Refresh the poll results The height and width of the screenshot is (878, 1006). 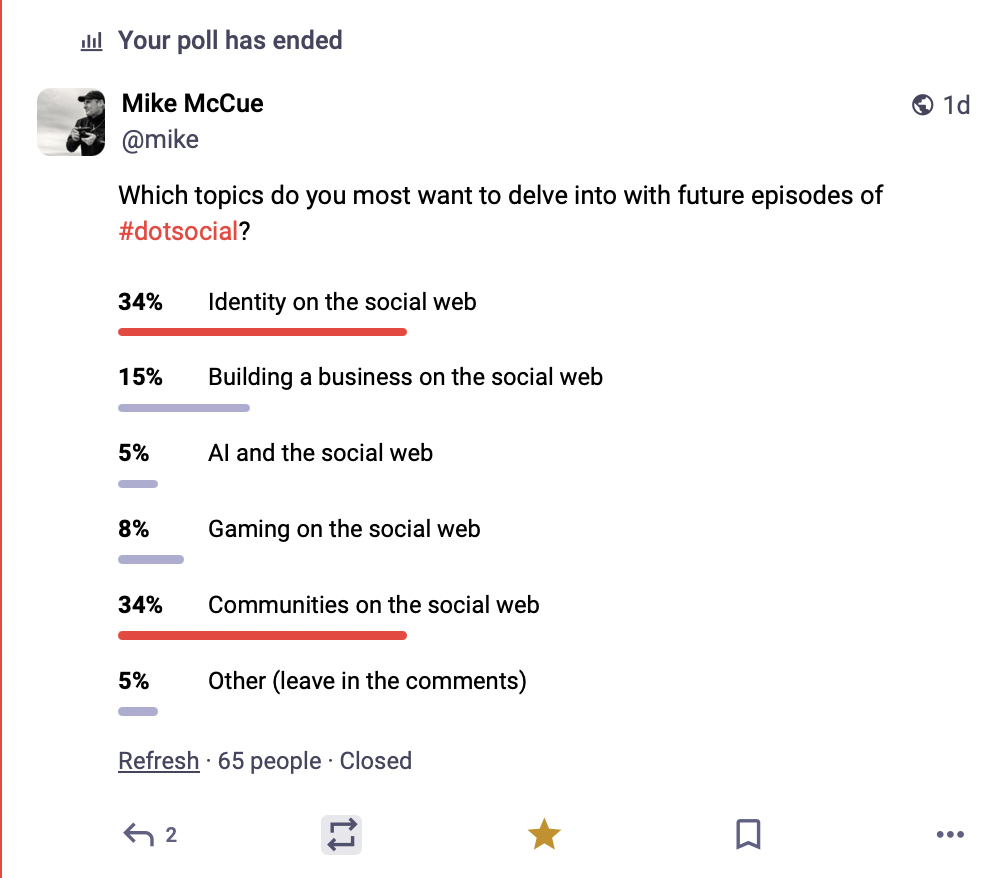point(158,761)
